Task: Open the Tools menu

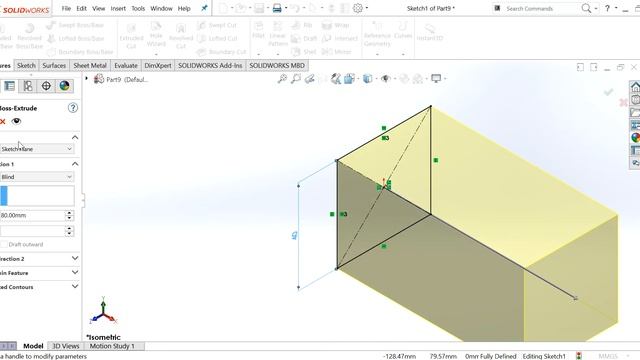Action: tap(138, 8)
